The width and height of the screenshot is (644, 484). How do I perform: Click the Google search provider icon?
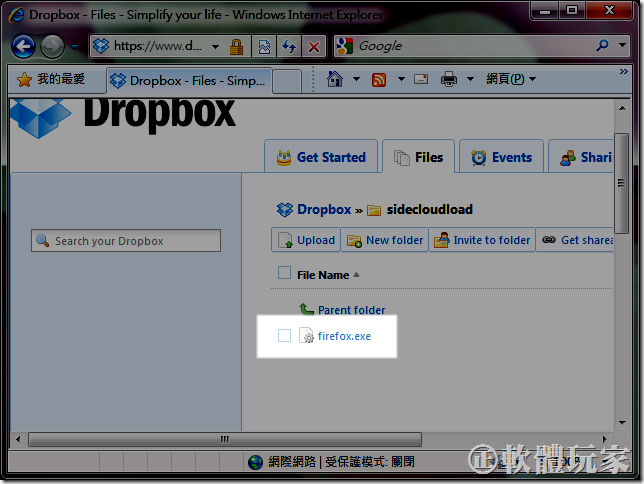point(345,46)
